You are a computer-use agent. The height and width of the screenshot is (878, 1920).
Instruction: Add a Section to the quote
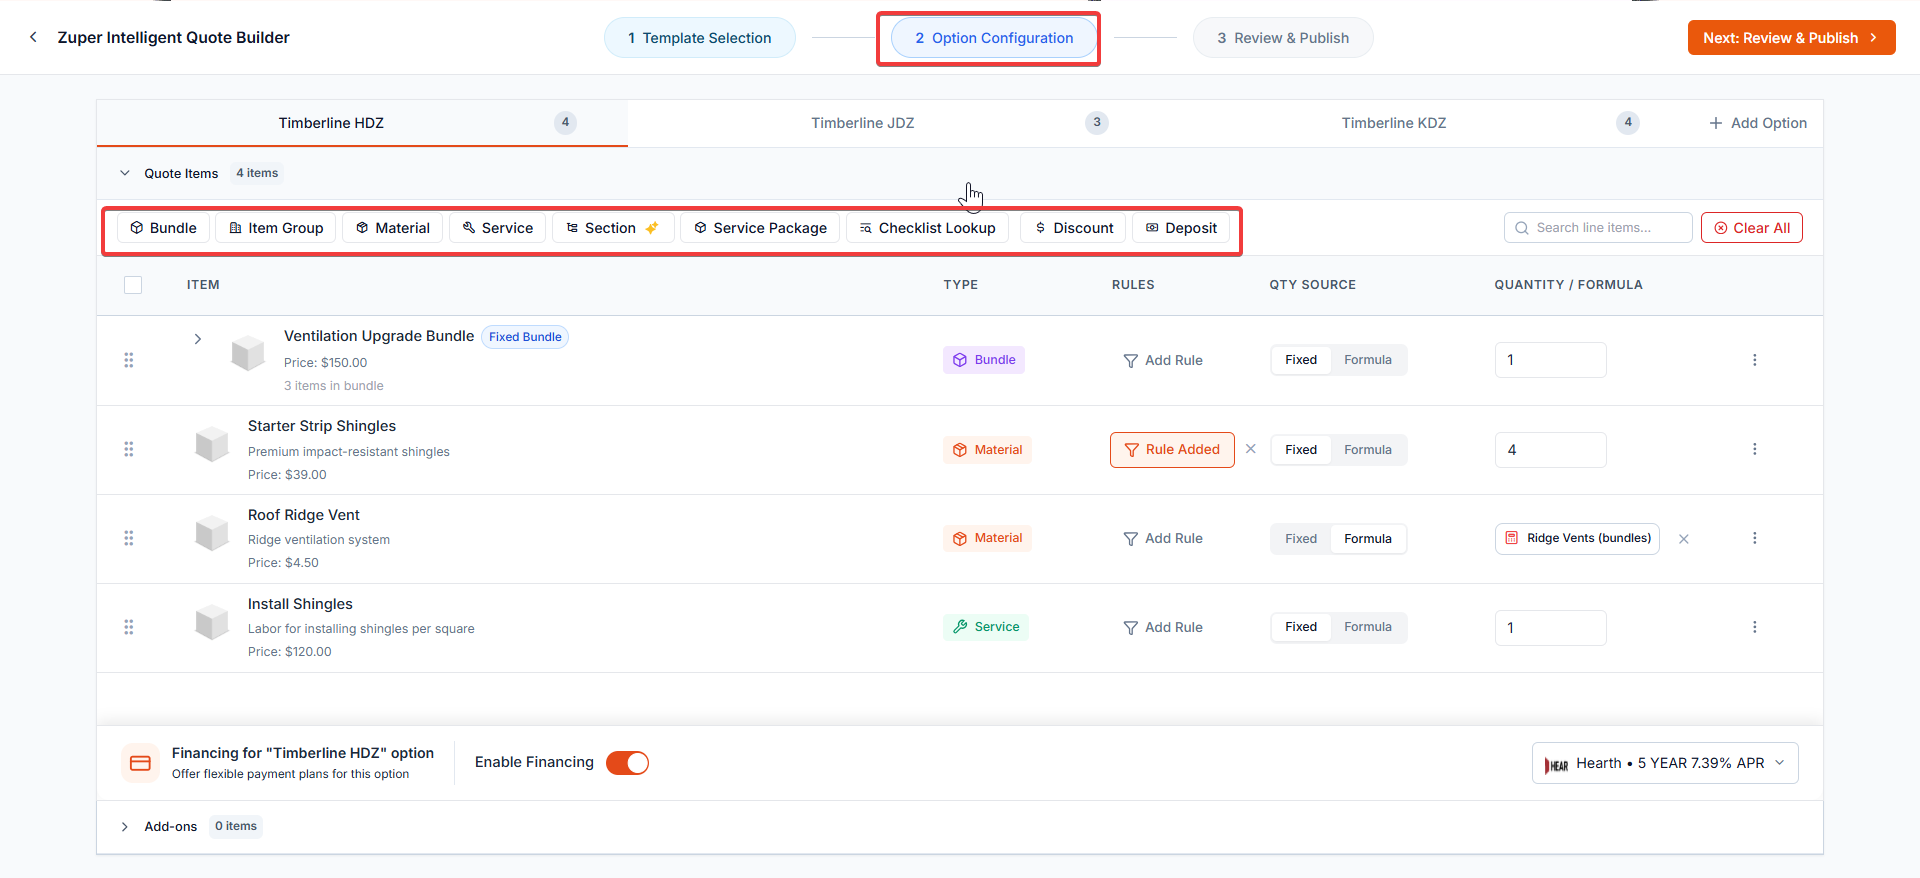click(x=613, y=228)
